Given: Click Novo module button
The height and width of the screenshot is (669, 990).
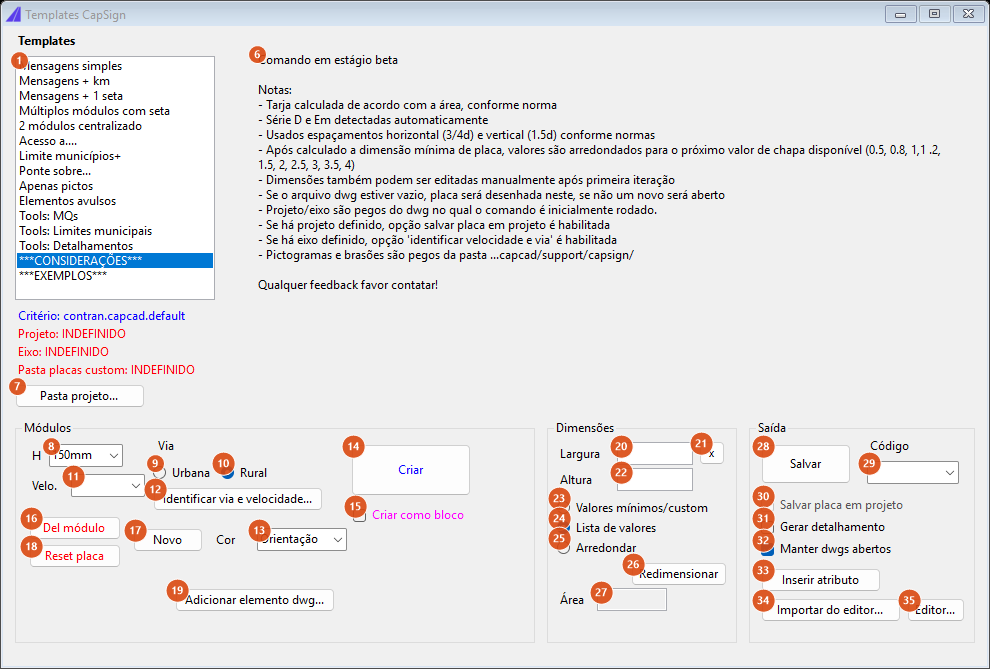Looking at the screenshot, I should [x=168, y=540].
